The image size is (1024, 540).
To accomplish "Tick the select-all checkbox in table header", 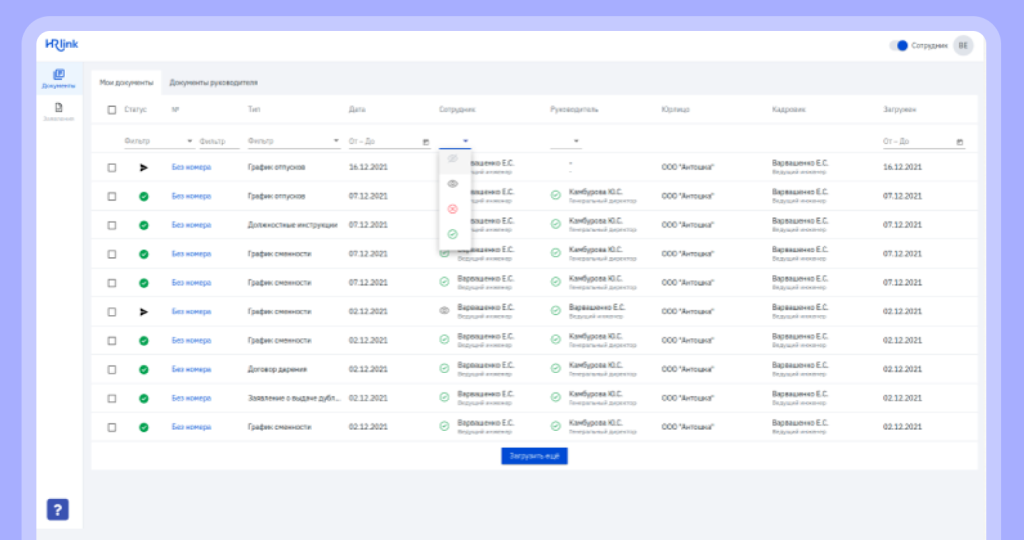I will point(112,109).
